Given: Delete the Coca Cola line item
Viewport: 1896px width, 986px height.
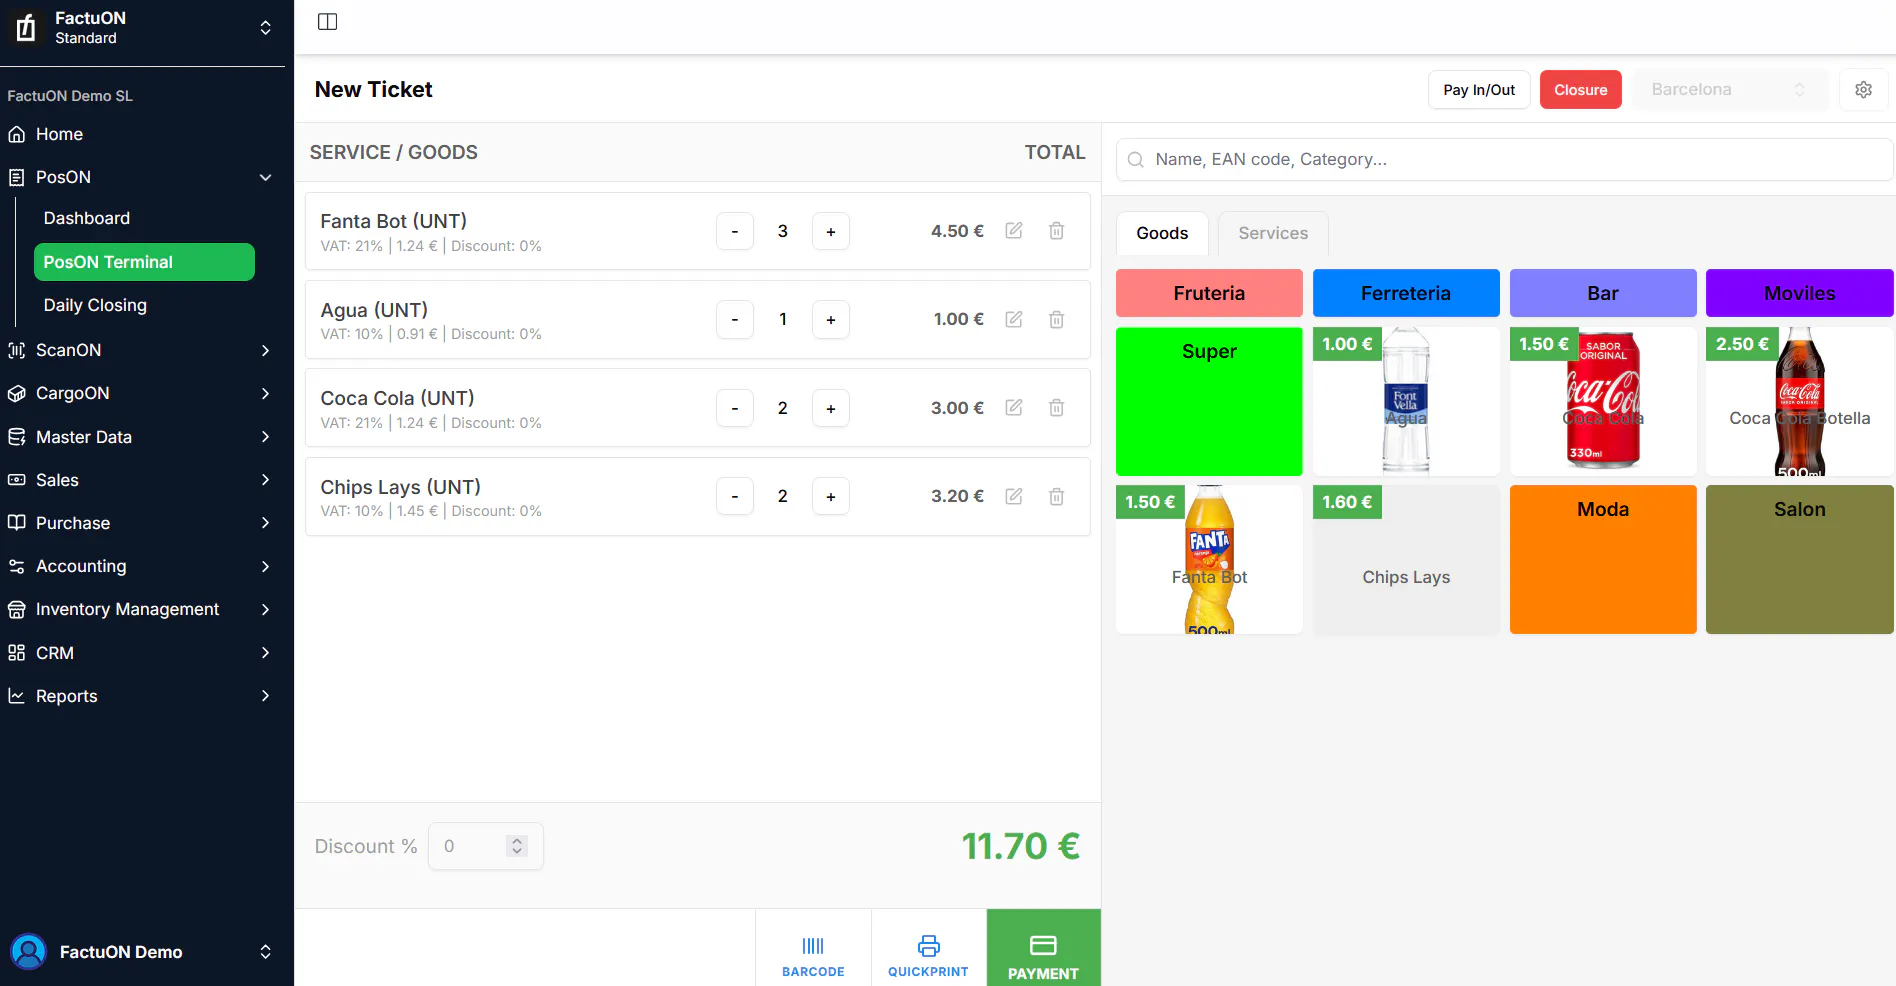Looking at the screenshot, I should tap(1056, 408).
